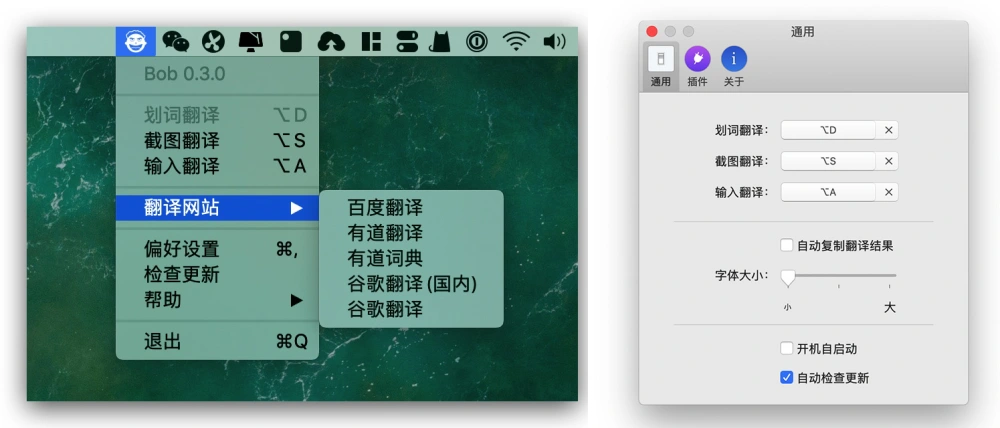Open 百度翻译 website
1000x428 pixels.
pos(411,208)
